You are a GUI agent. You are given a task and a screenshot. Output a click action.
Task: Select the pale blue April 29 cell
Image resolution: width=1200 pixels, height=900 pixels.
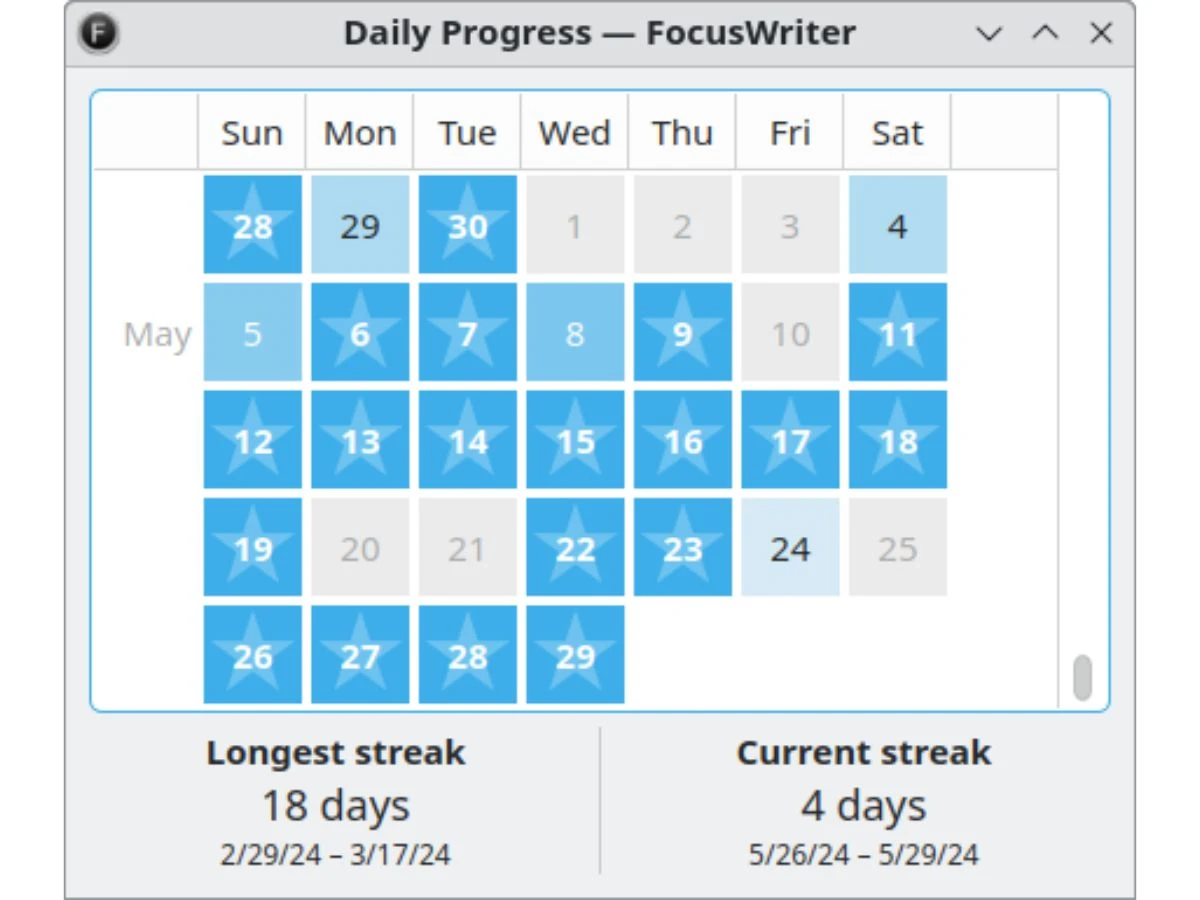(x=360, y=225)
